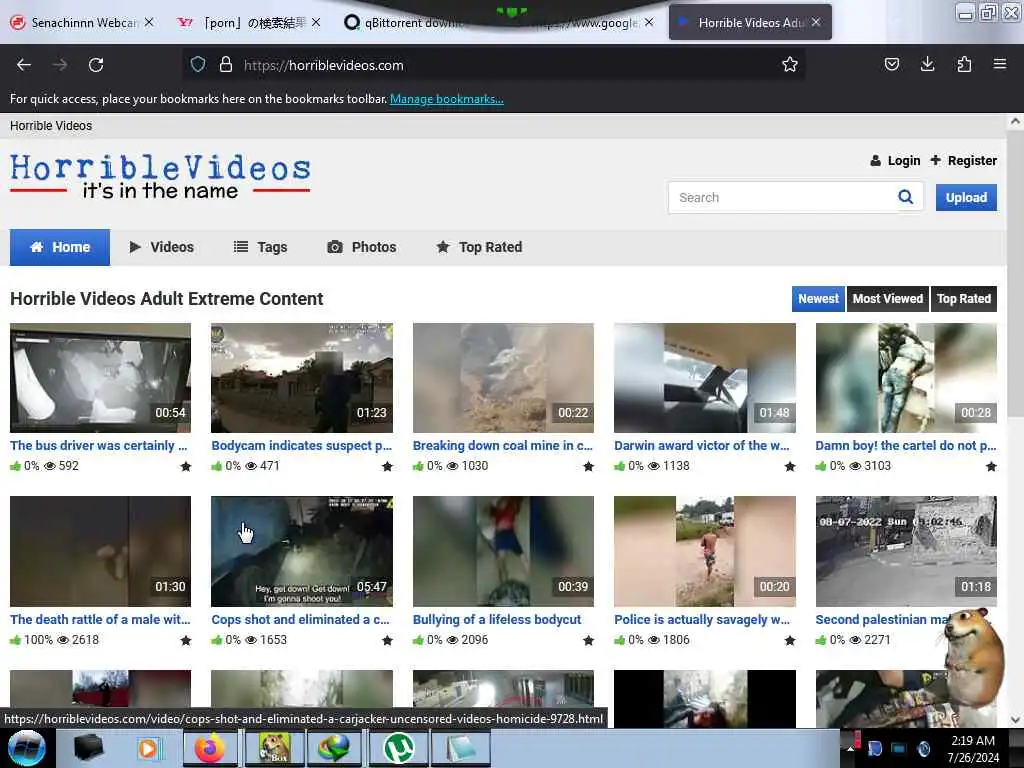The image size is (1024, 768).
Task: Open the notepad taskbar icon
Action: coord(460,748)
